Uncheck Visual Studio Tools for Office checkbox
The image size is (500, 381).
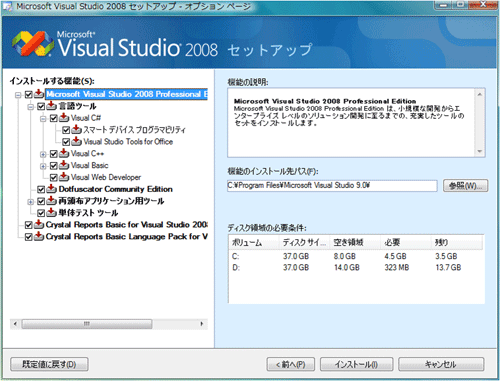click(66, 142)
